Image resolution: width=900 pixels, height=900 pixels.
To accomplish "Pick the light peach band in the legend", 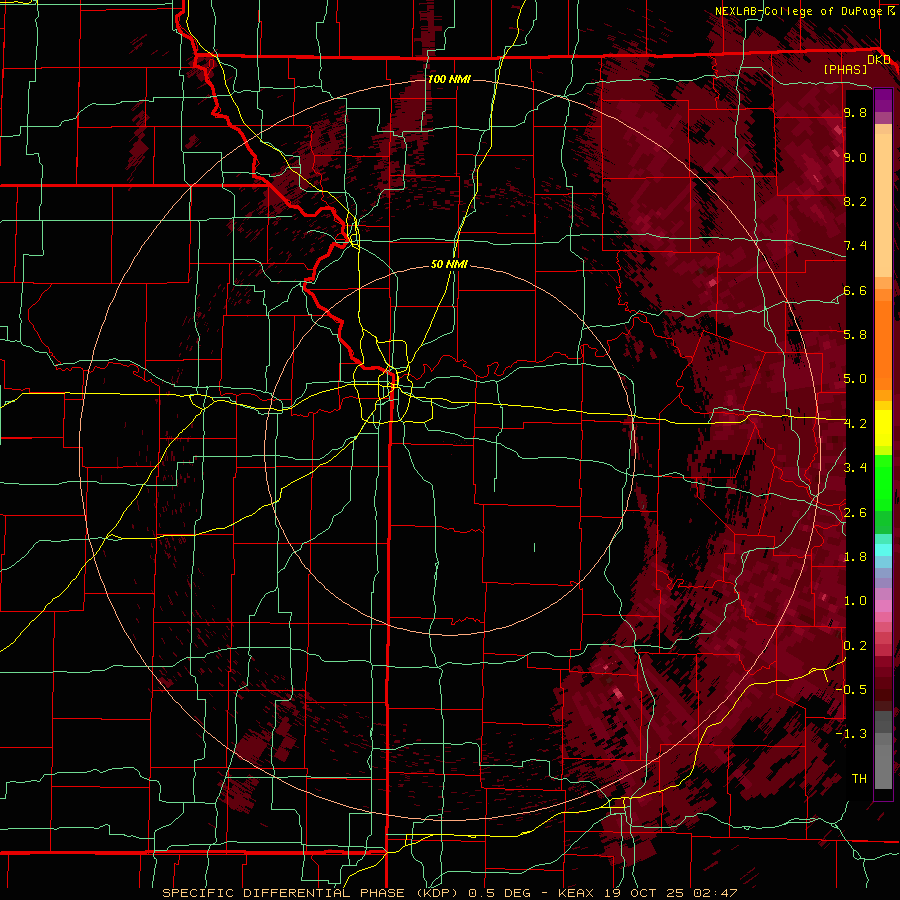I will 883,205.
